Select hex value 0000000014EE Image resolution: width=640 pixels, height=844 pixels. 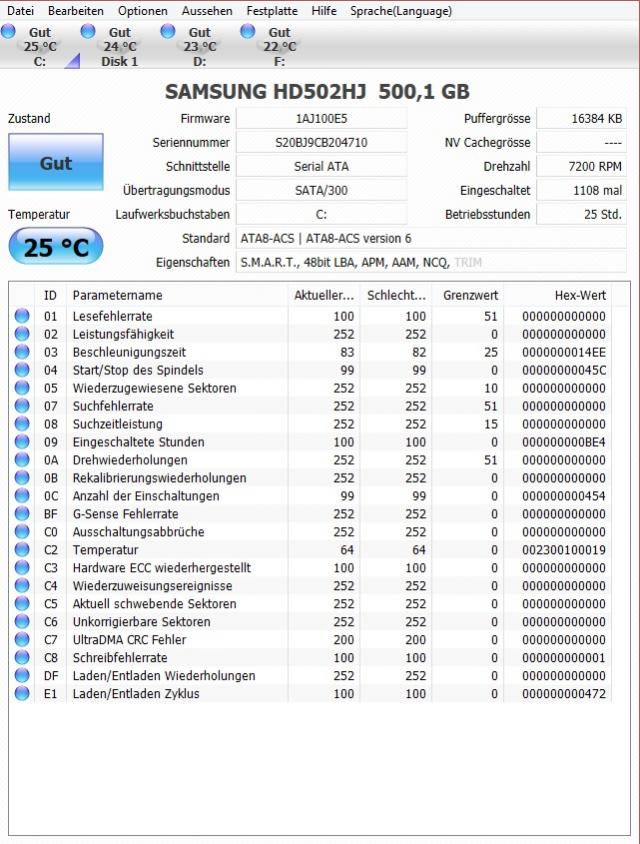[564, 352]
